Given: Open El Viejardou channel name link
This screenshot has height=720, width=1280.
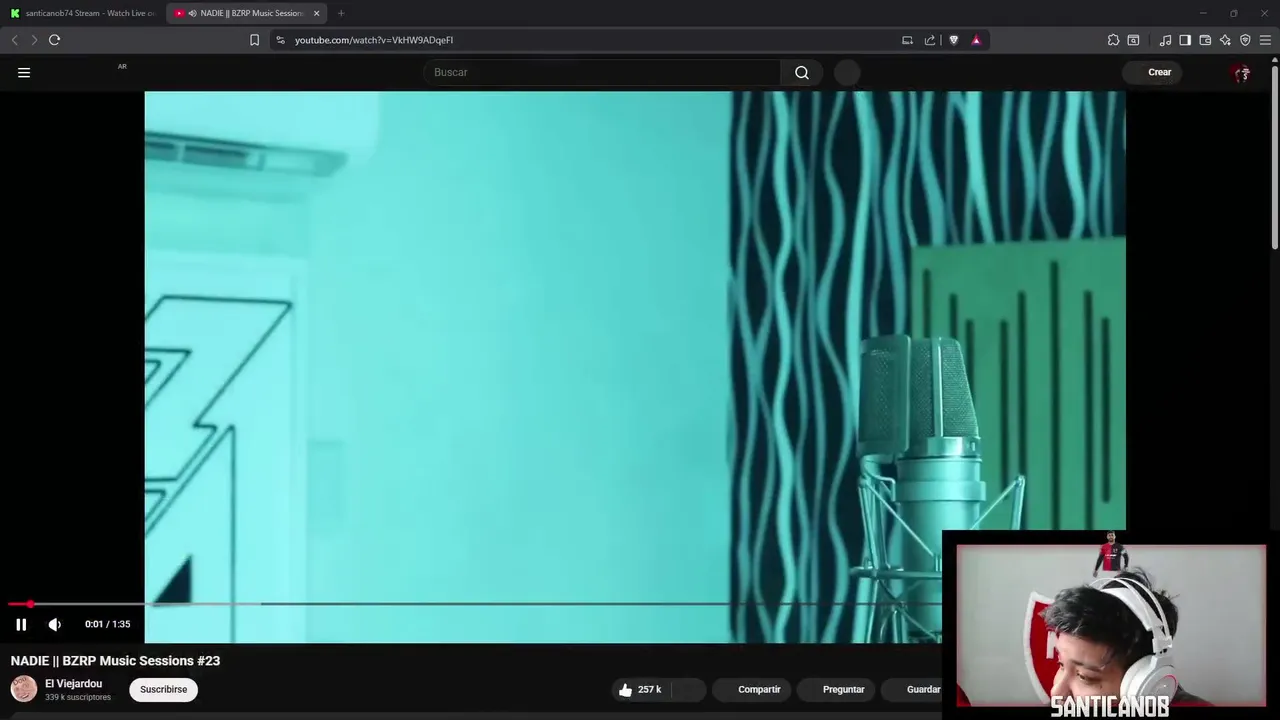Looking at the screenshot, I should click(73, 684).
